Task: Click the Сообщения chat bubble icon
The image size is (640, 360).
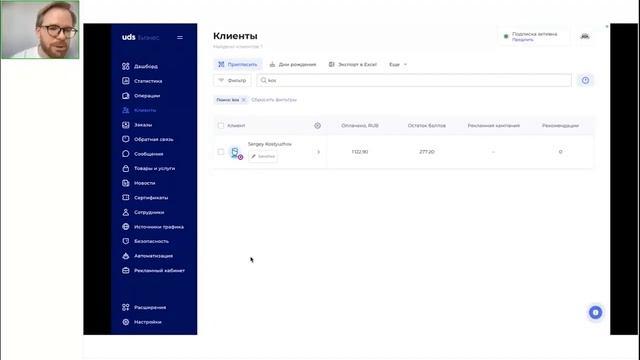Action: pyautogui.click(x=126, y=154)
